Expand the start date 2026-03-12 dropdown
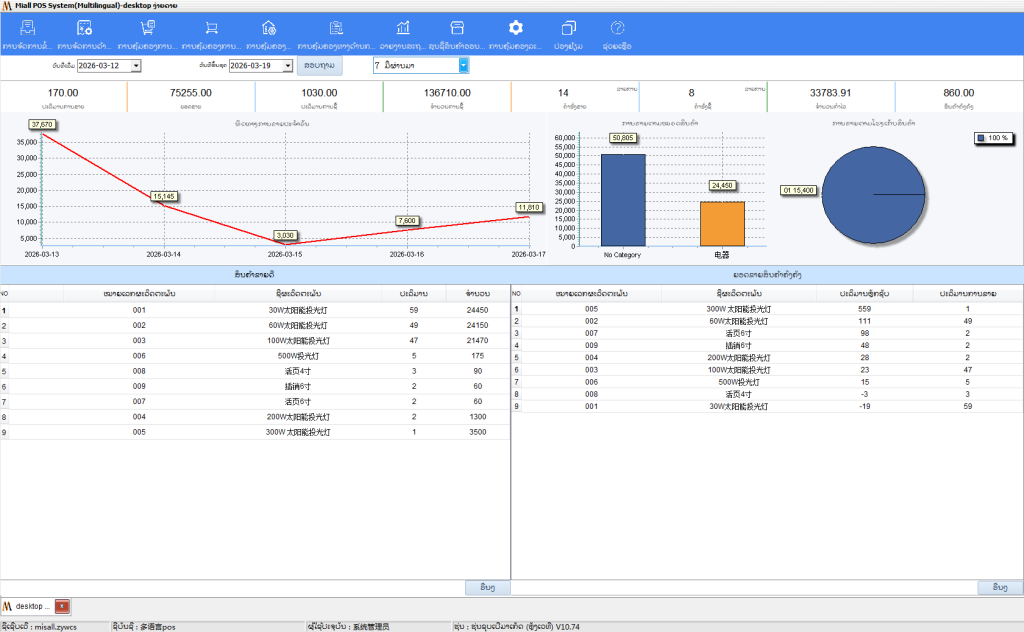Screen dimensions: 1024x632 [136, 66]
